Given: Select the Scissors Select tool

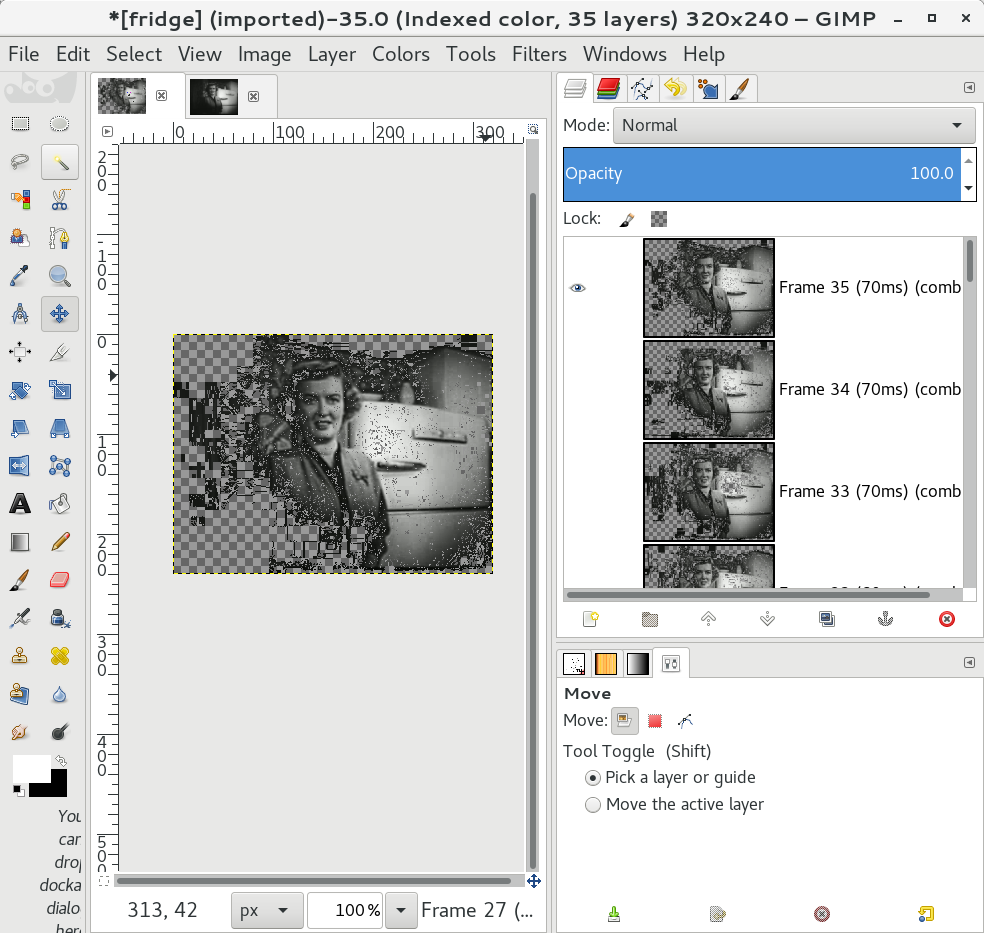Looking at the screenshot, I should click(x=59, y=199).
